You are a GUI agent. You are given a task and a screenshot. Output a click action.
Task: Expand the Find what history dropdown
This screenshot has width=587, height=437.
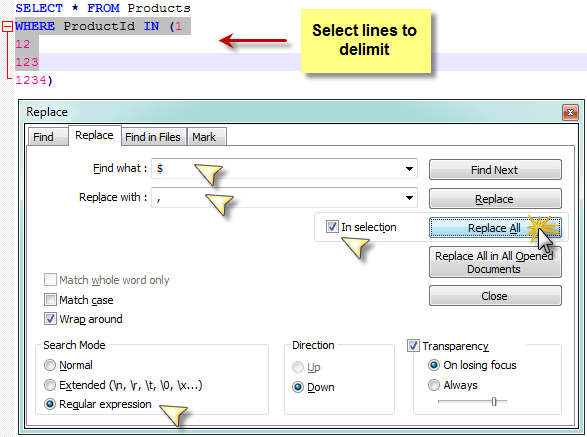click(x=409, y=169)
